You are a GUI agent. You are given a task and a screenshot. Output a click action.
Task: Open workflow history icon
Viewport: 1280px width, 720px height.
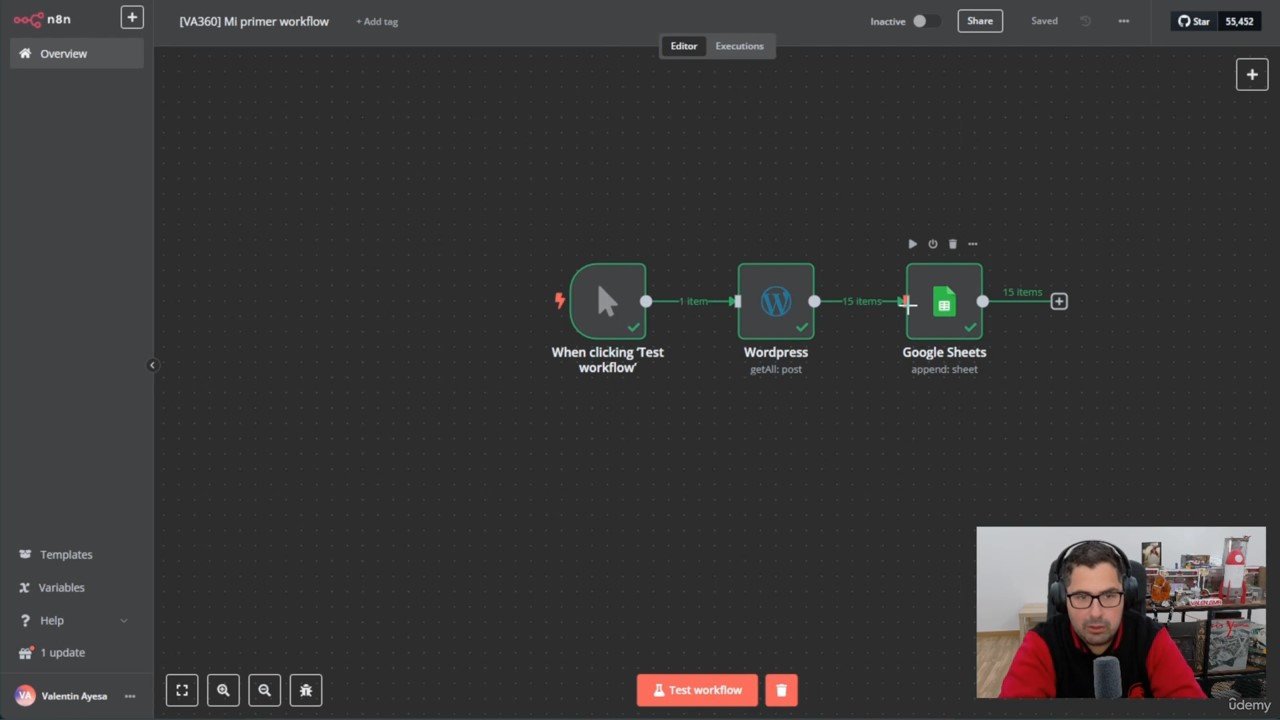(1086, 21)
